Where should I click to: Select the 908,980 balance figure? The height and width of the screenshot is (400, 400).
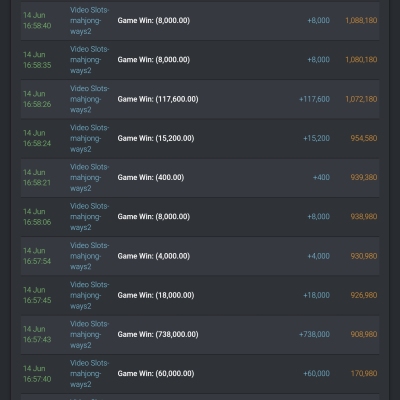point(364,334)
